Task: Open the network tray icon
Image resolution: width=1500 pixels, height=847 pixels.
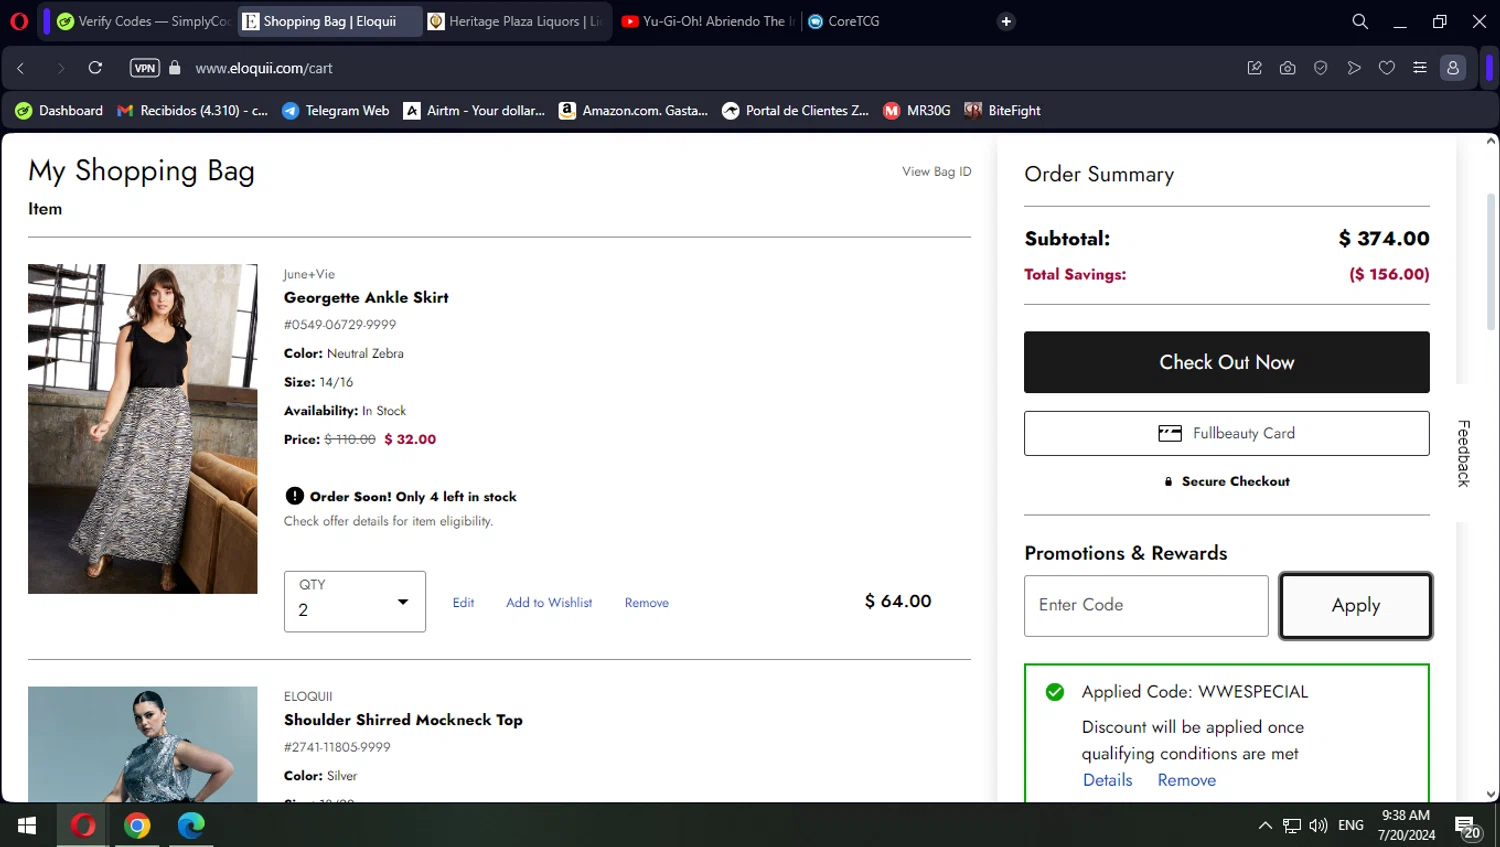Action: 1292,826
